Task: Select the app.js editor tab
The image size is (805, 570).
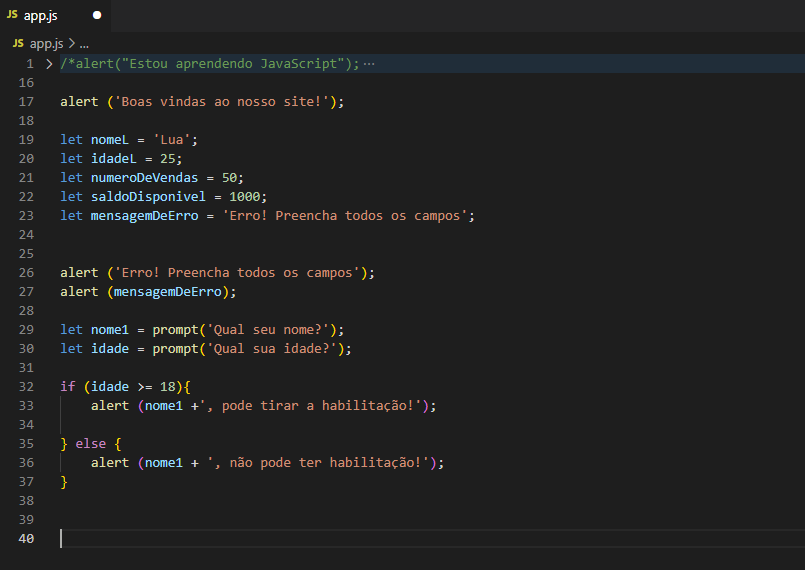Action: [55, 15]
